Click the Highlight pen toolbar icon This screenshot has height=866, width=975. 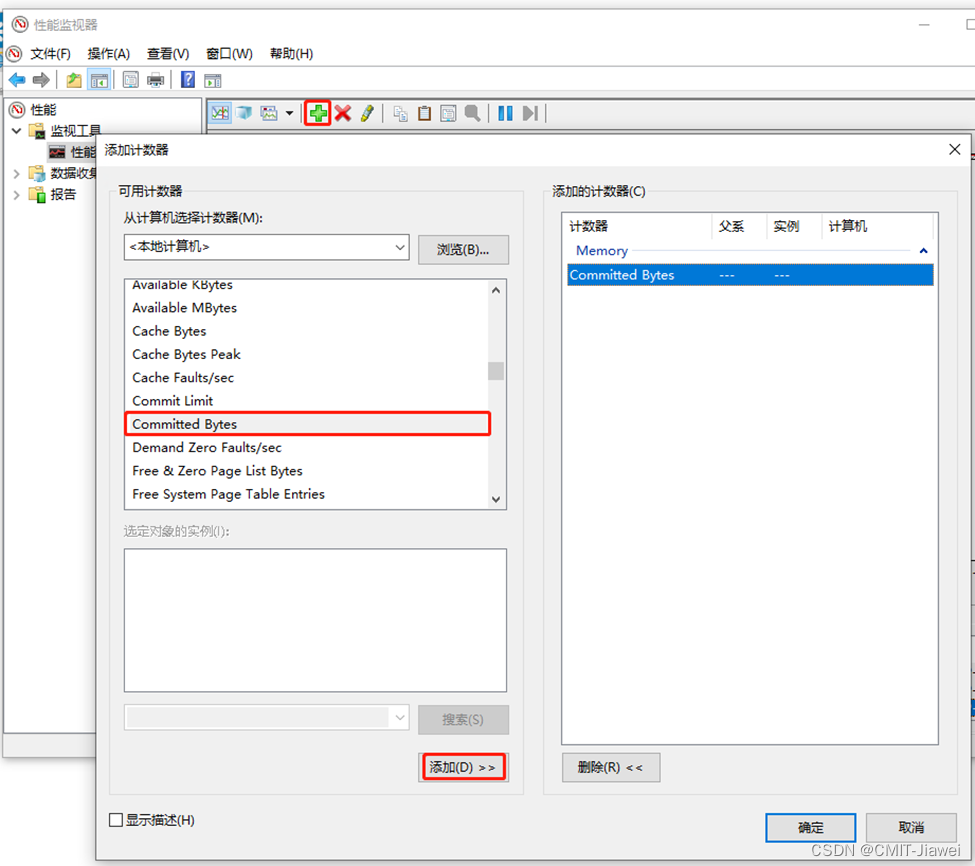pos(367,113)
